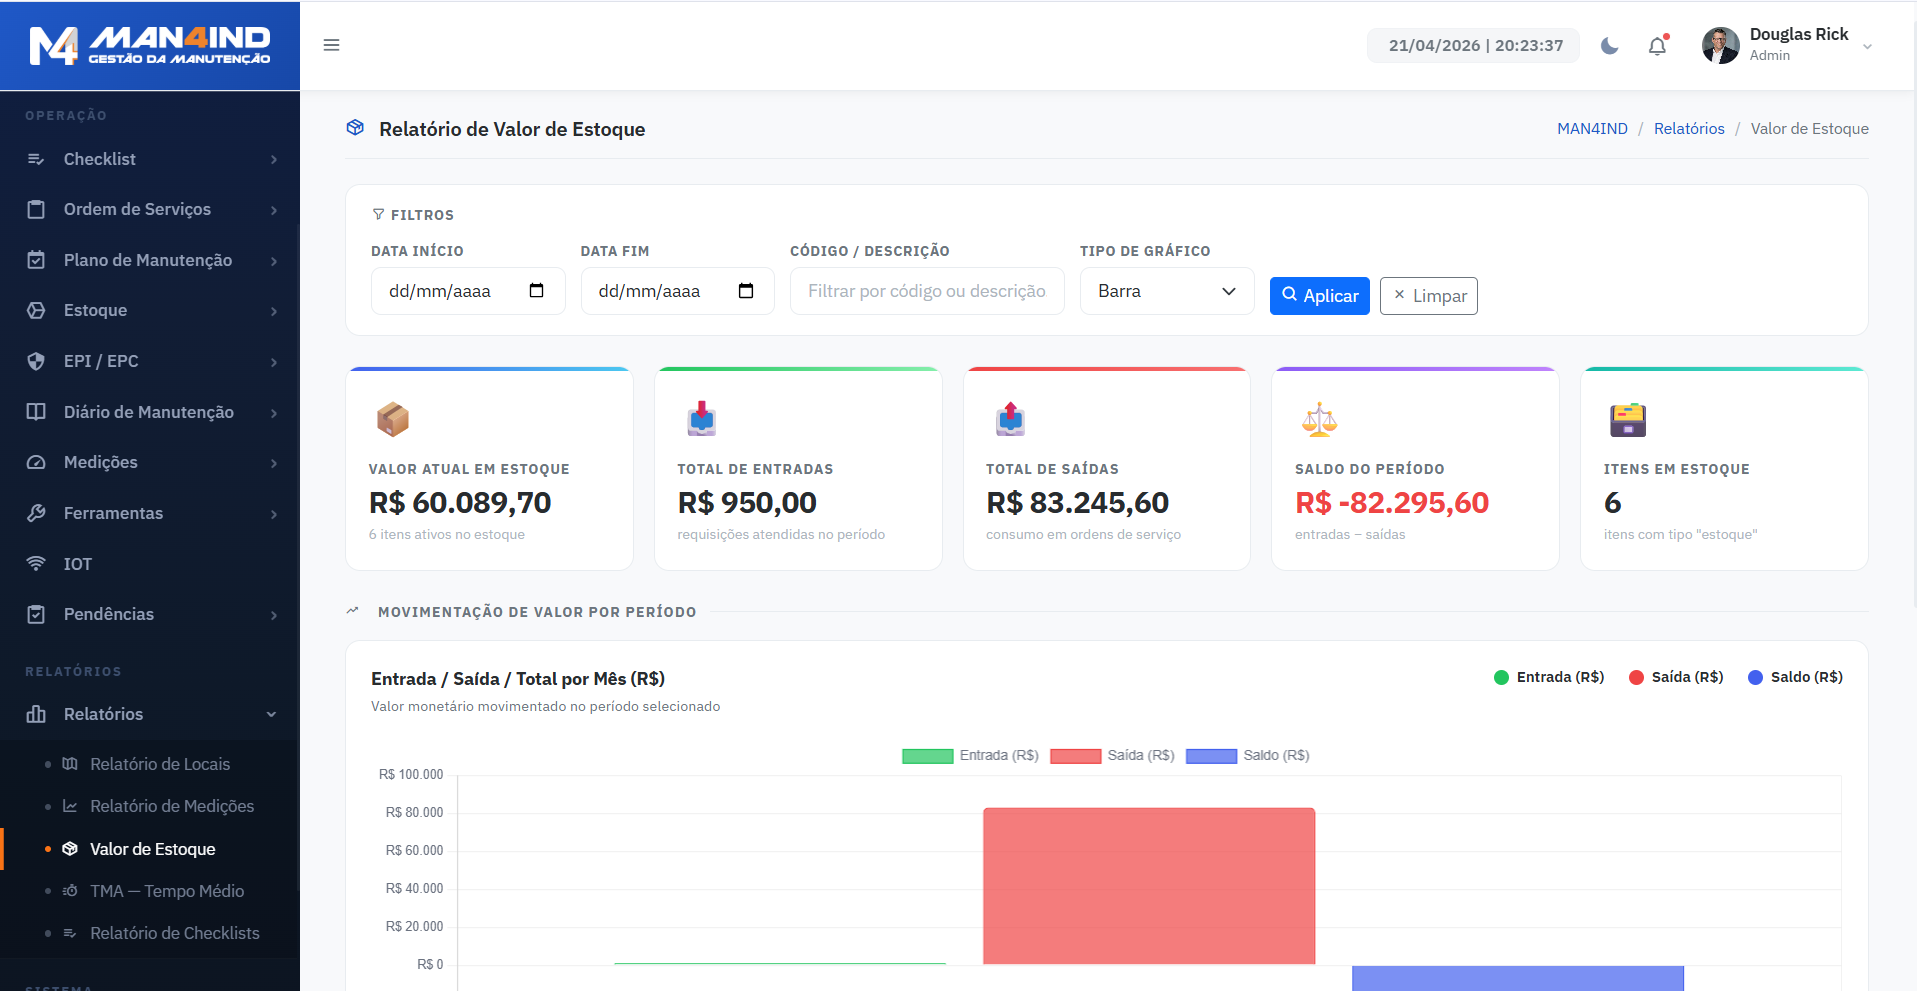Open the calendar picker for Data Fim
Viewport: 1917px width, 991px height.
[x=746, y=291]
